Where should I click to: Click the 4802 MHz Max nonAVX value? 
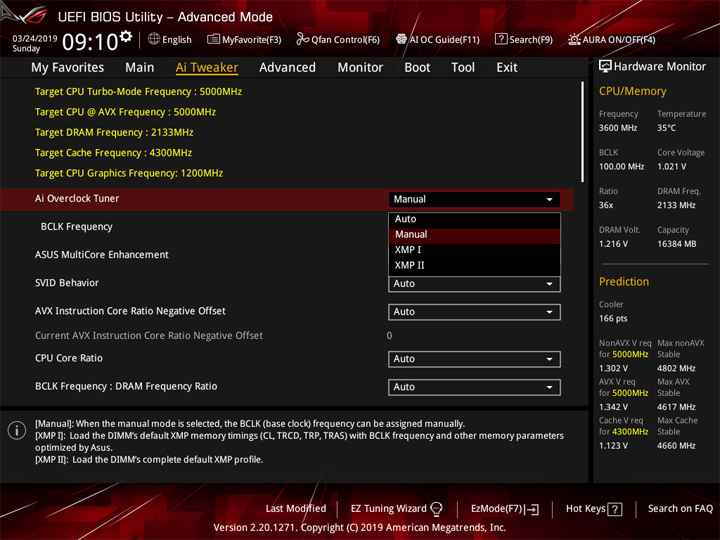point(676,368)
